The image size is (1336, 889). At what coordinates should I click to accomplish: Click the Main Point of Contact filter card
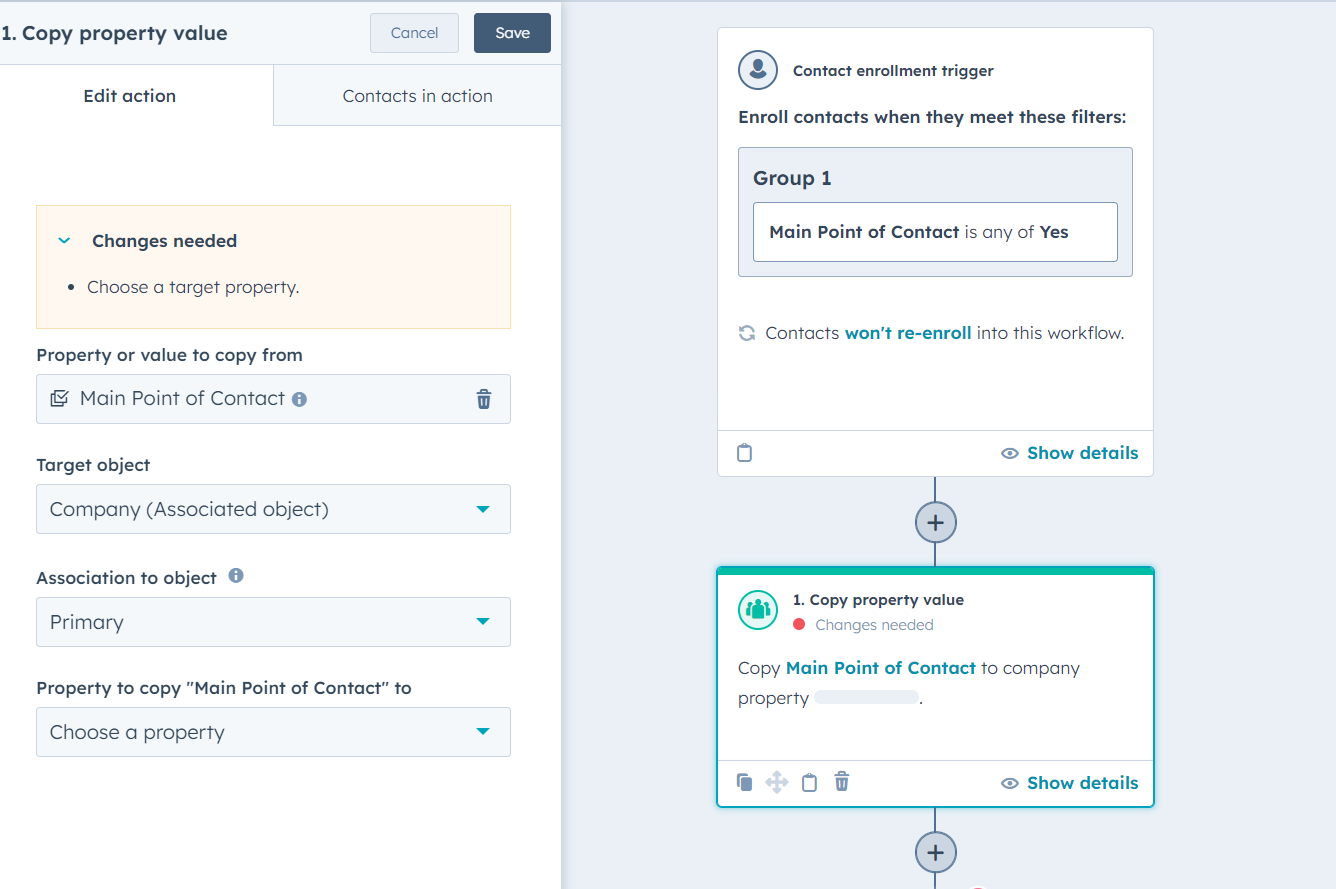935,232
